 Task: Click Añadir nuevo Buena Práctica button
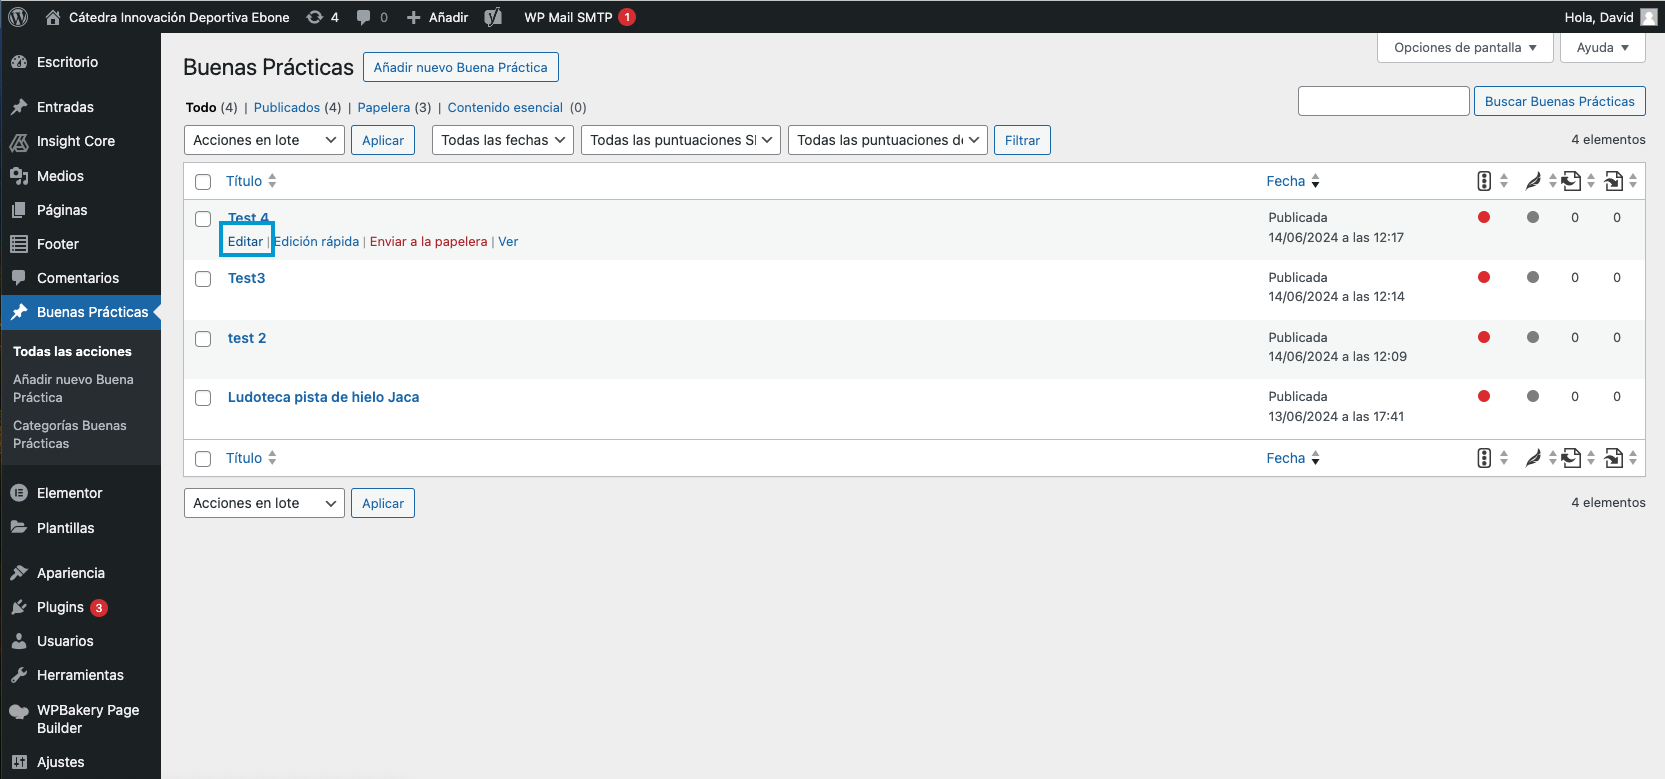click(460, 67)
